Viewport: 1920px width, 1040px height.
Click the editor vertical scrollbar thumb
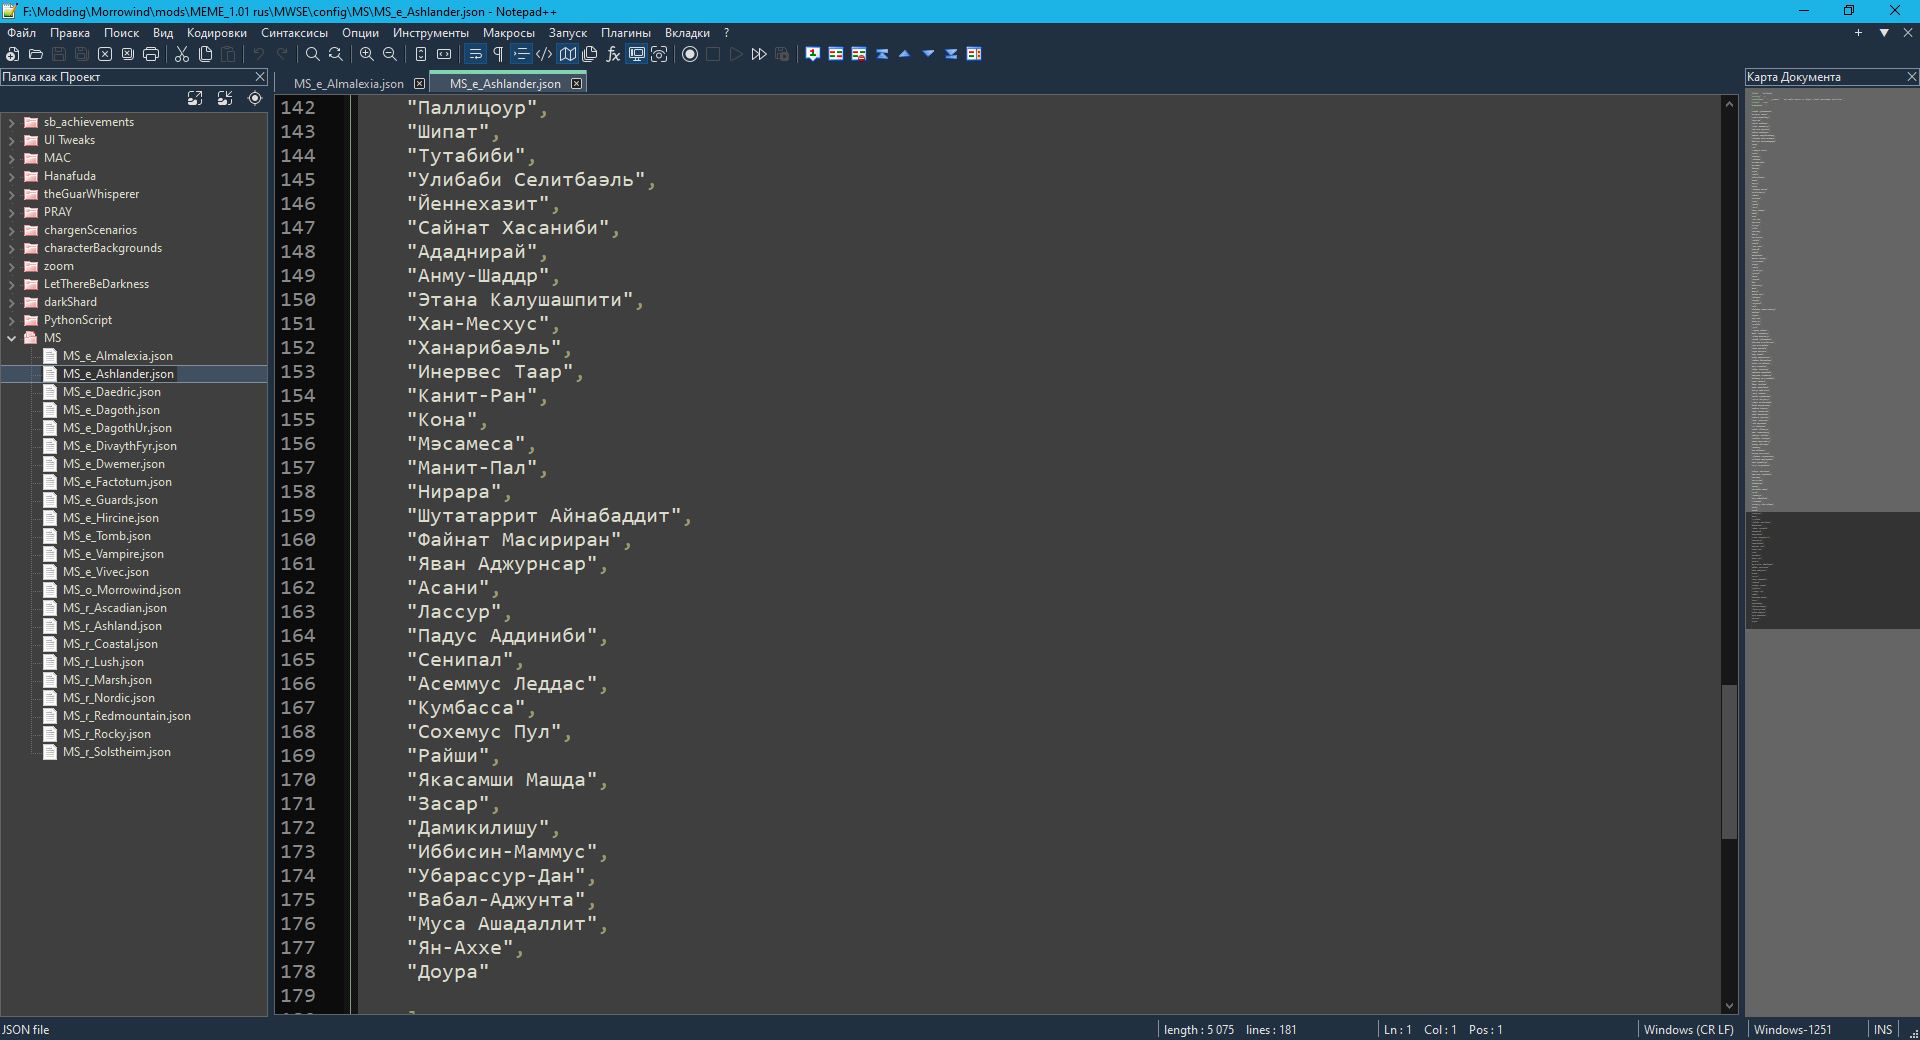1729,760
